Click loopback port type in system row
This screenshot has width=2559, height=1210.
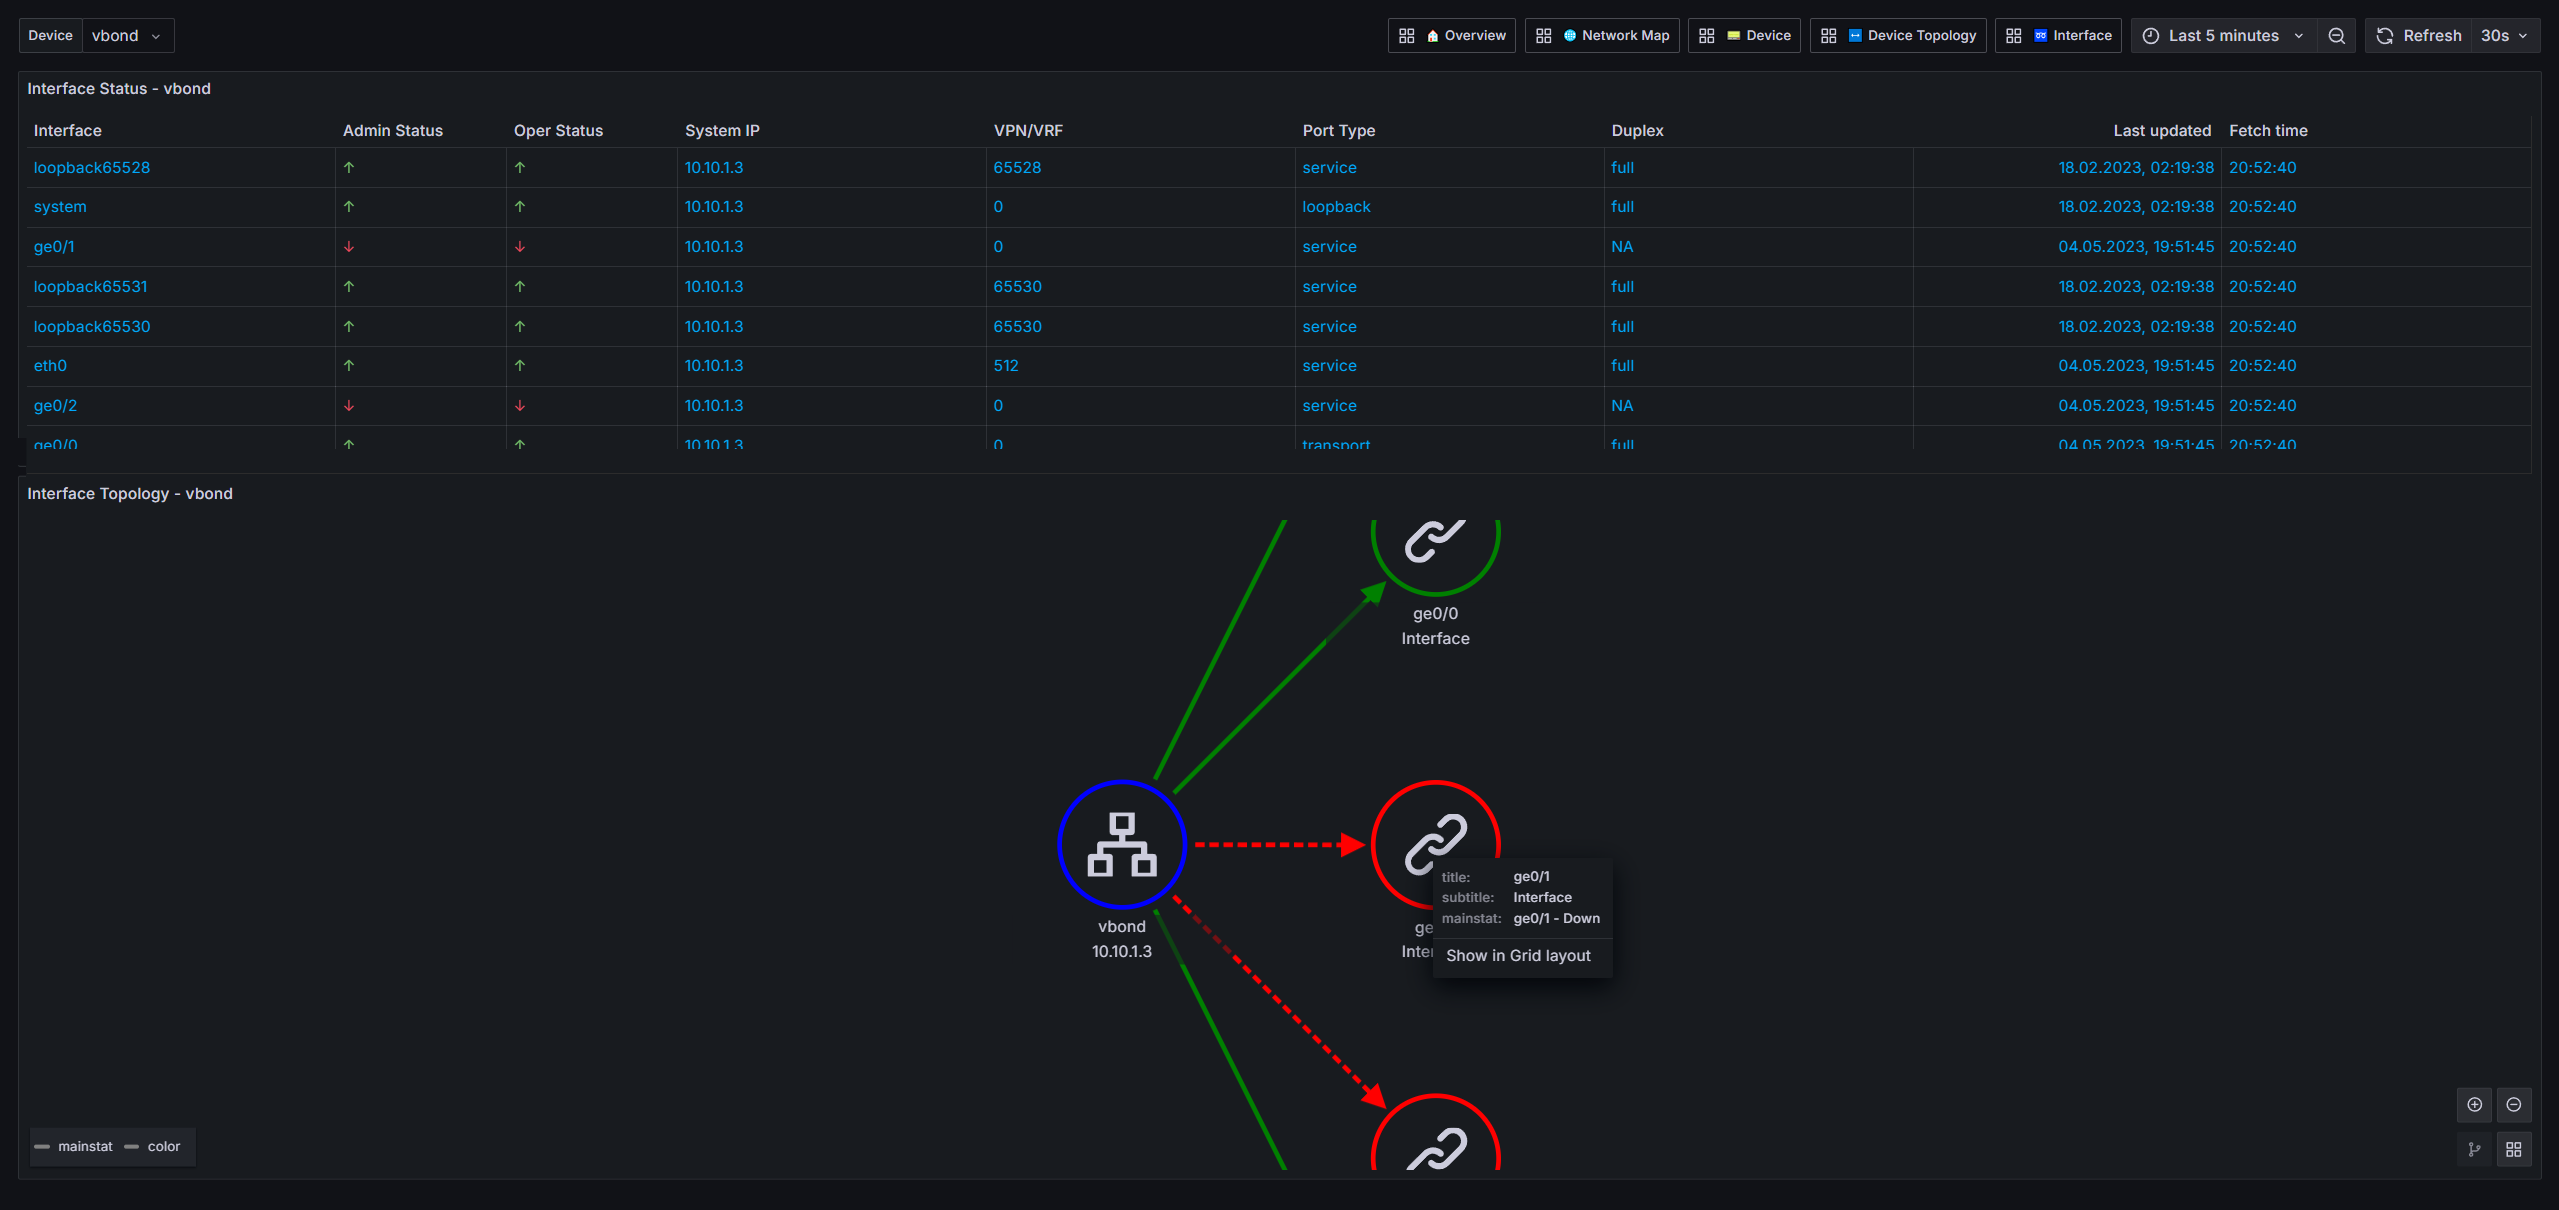click(1336, 207)
